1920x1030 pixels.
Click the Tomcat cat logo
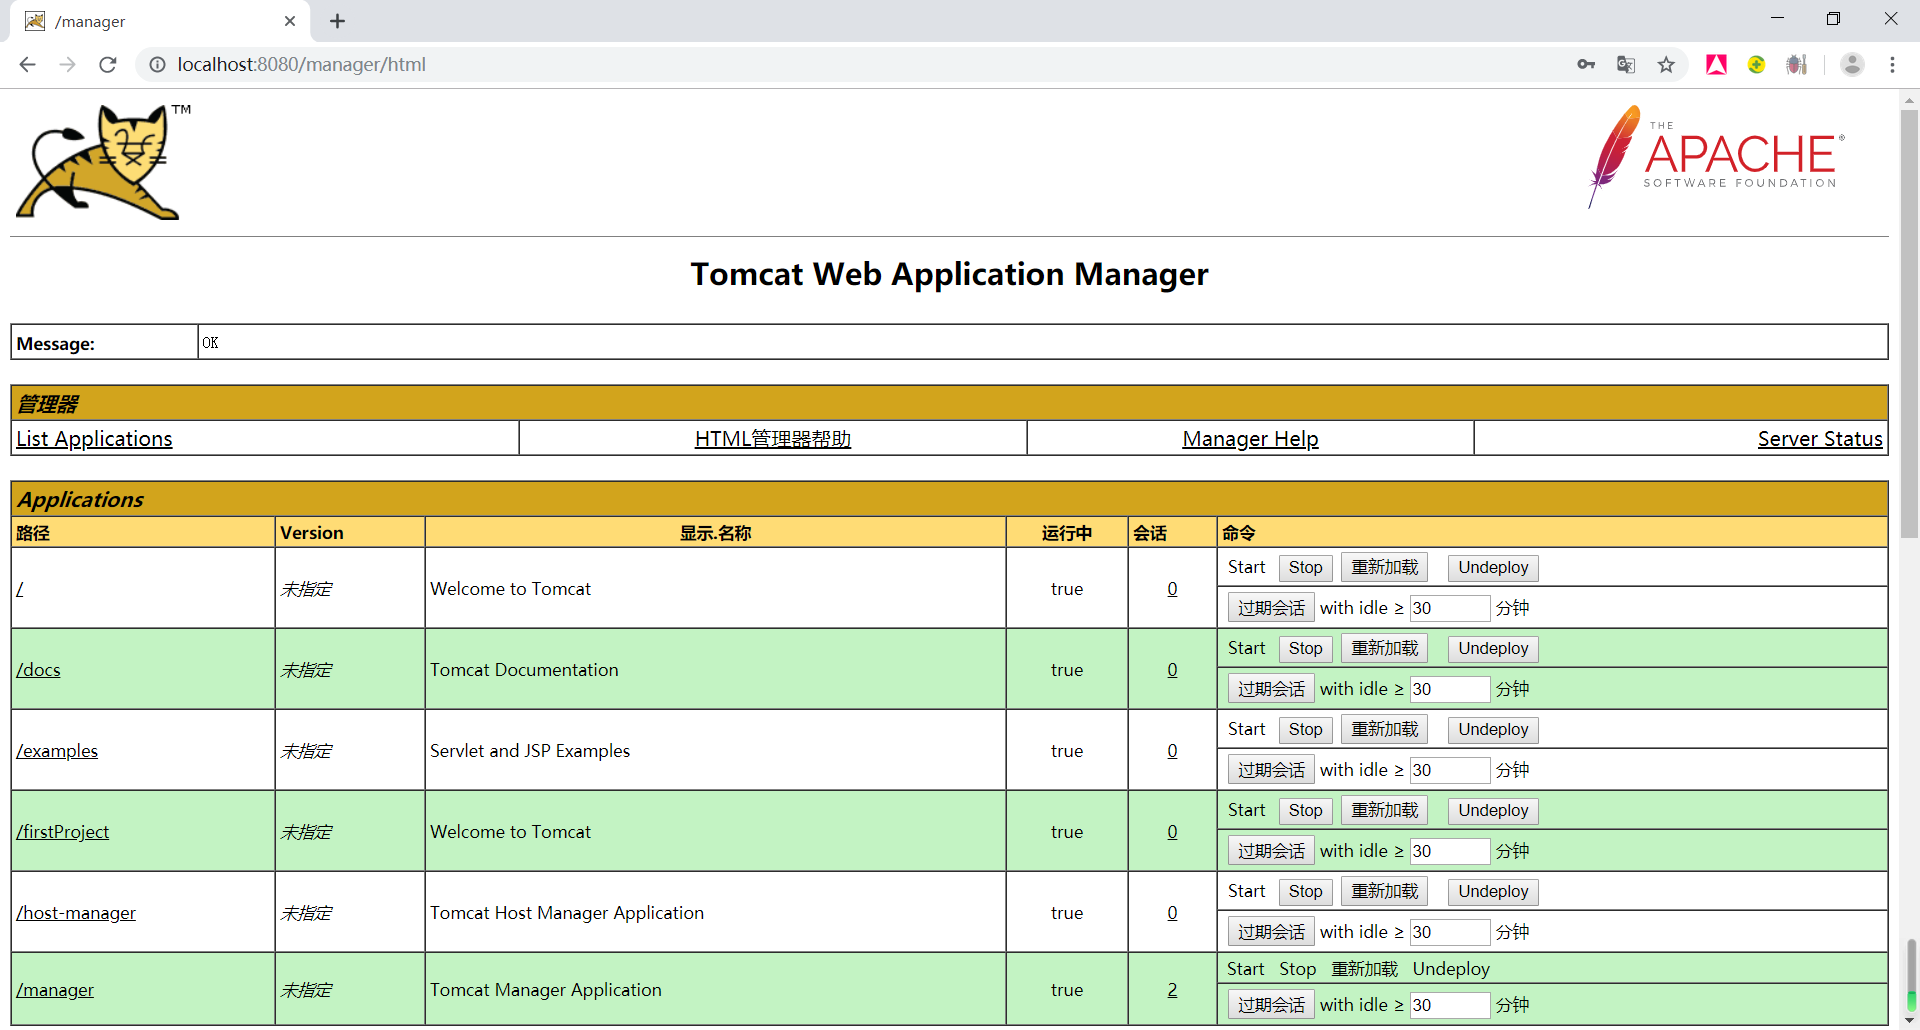click(103, 161)
